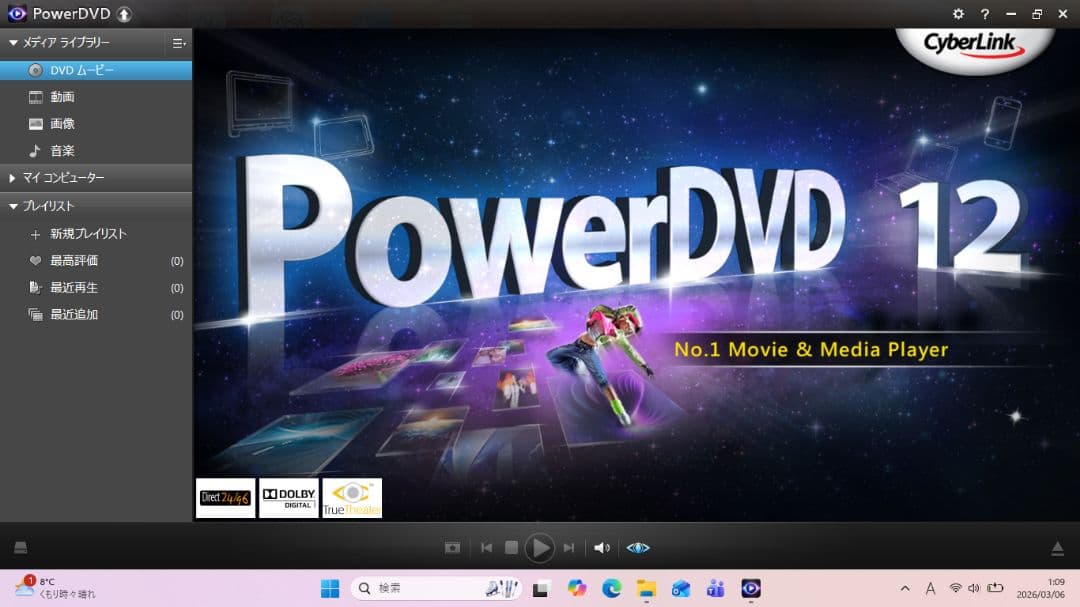Capture a snapshot with the camera icon
This screenshot has height=607, width=1080.
[x=453, y=548]
